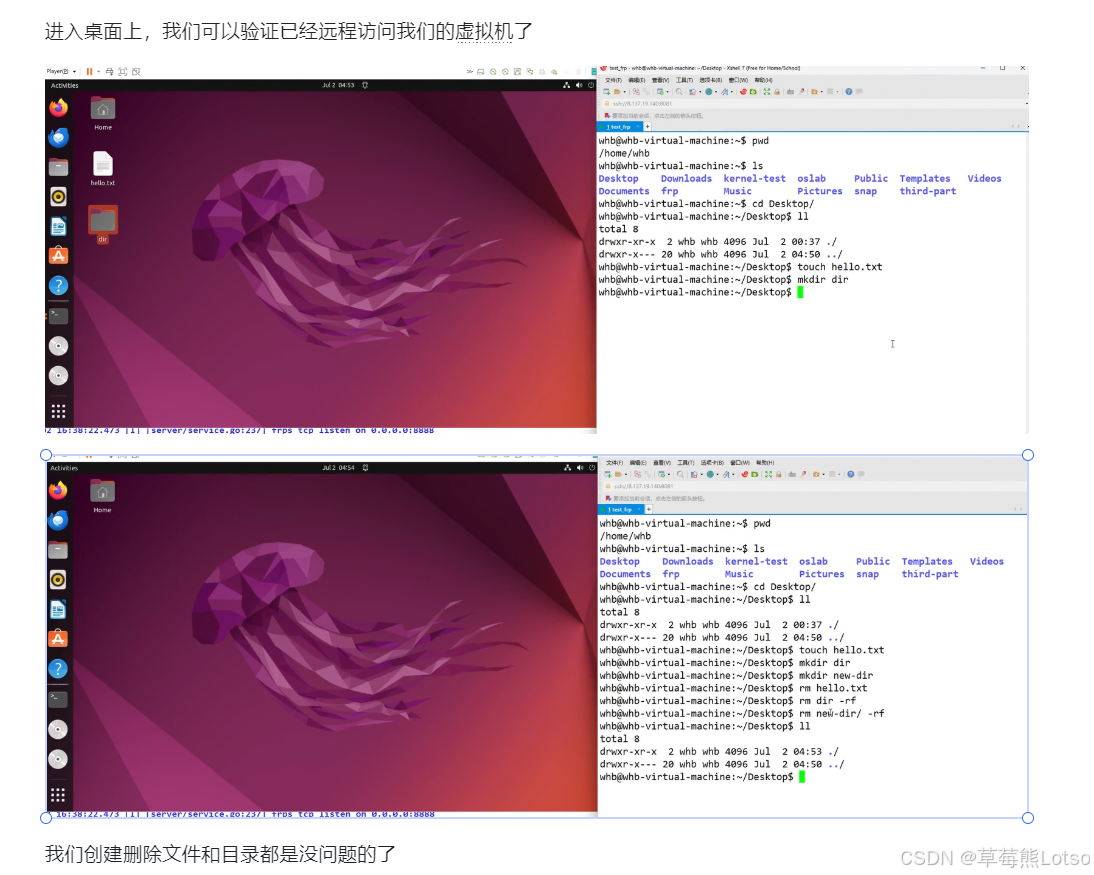Screen dimensions: 1094x875
Task: Click the underlined 虚拟机 word in heading text
Action: [x=484, y=31]
